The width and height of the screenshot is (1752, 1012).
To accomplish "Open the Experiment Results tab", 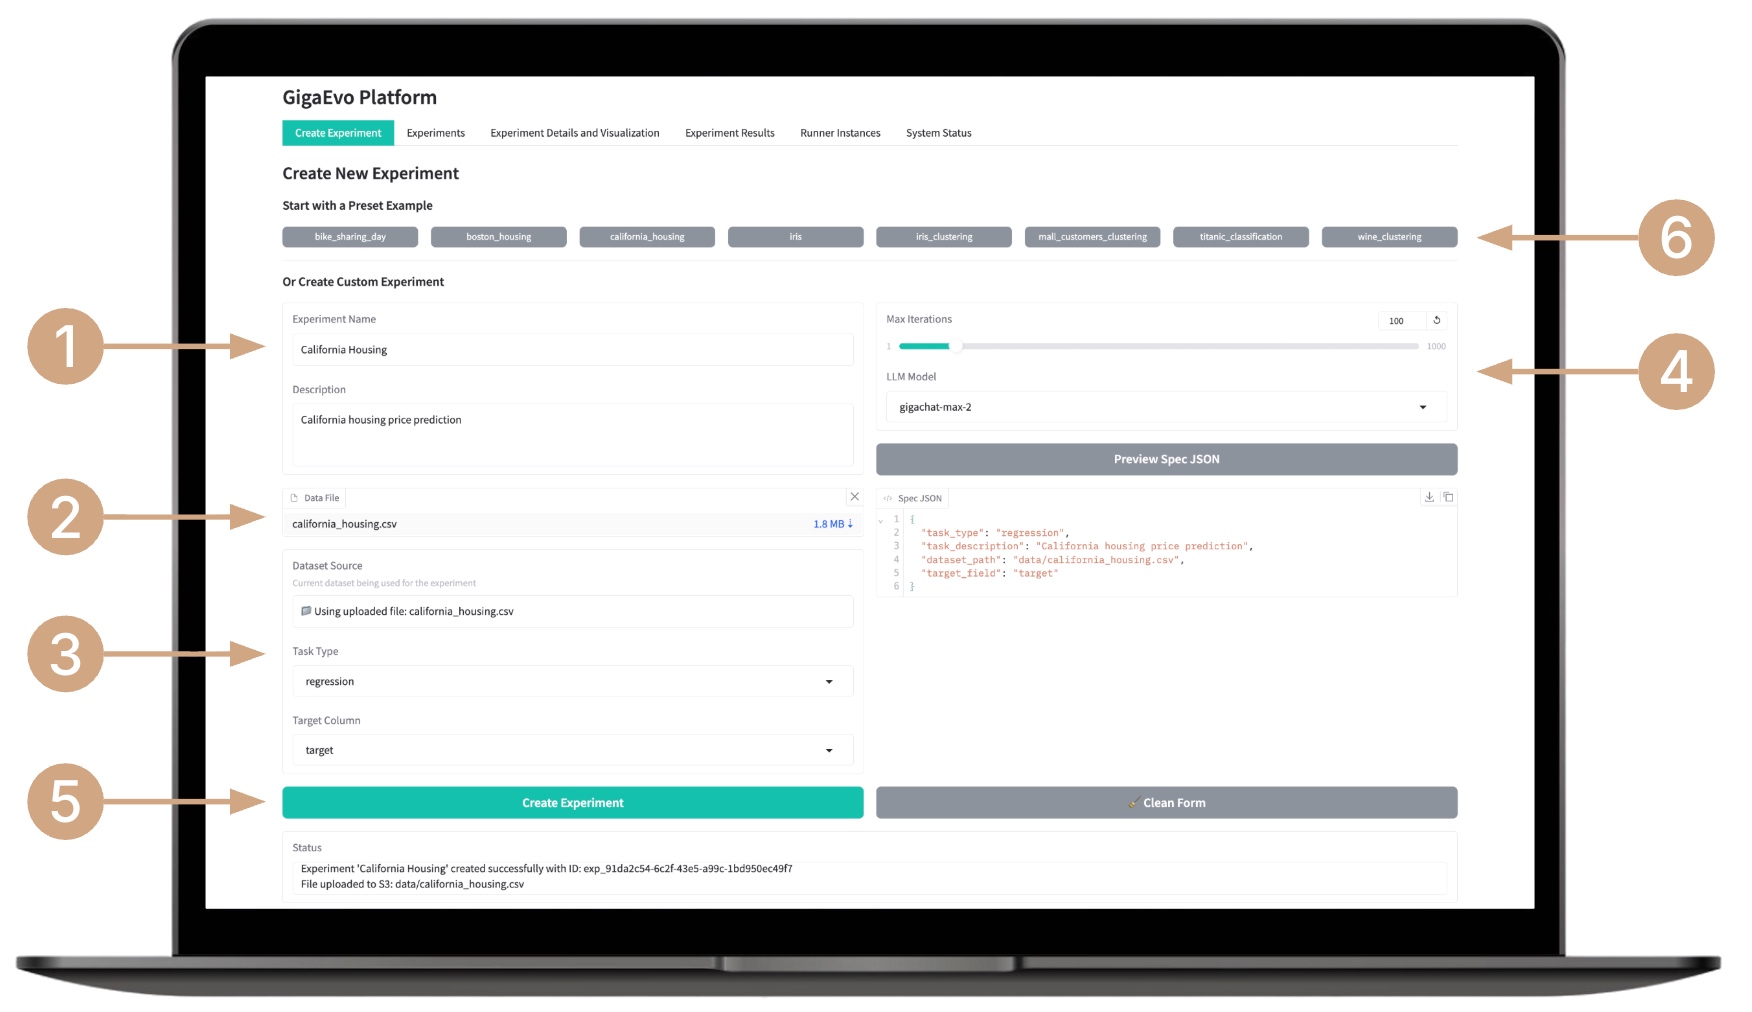I will pos(729,133).
